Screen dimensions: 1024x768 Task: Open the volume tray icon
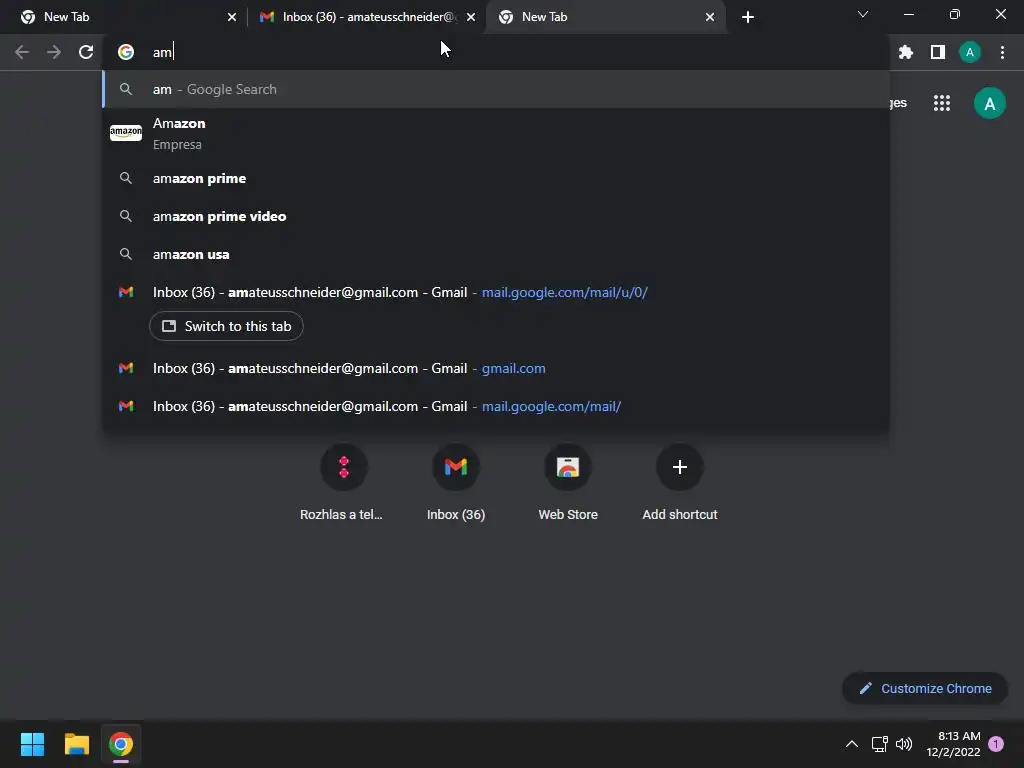coord(904,744)
